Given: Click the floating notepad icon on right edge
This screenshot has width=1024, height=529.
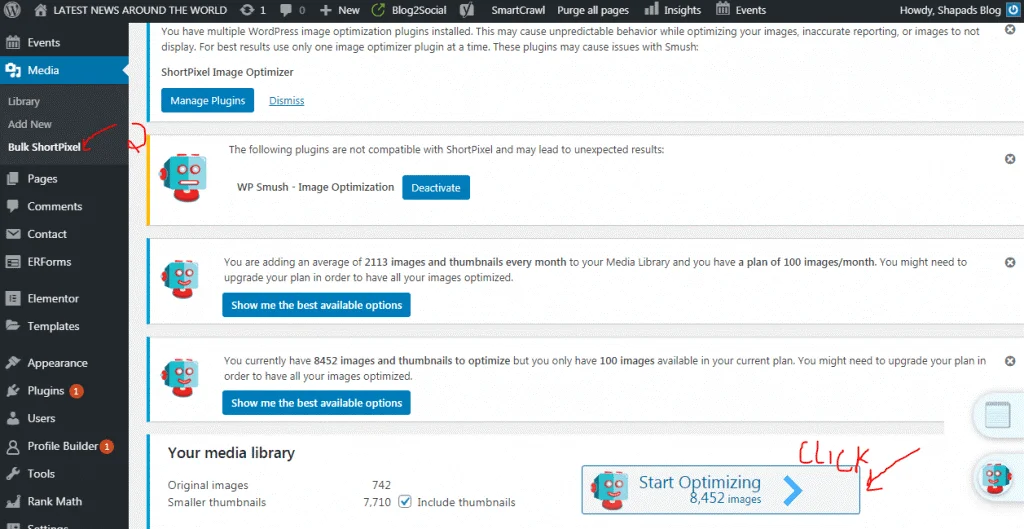Looking at the screenshot, I should point(998,415).
